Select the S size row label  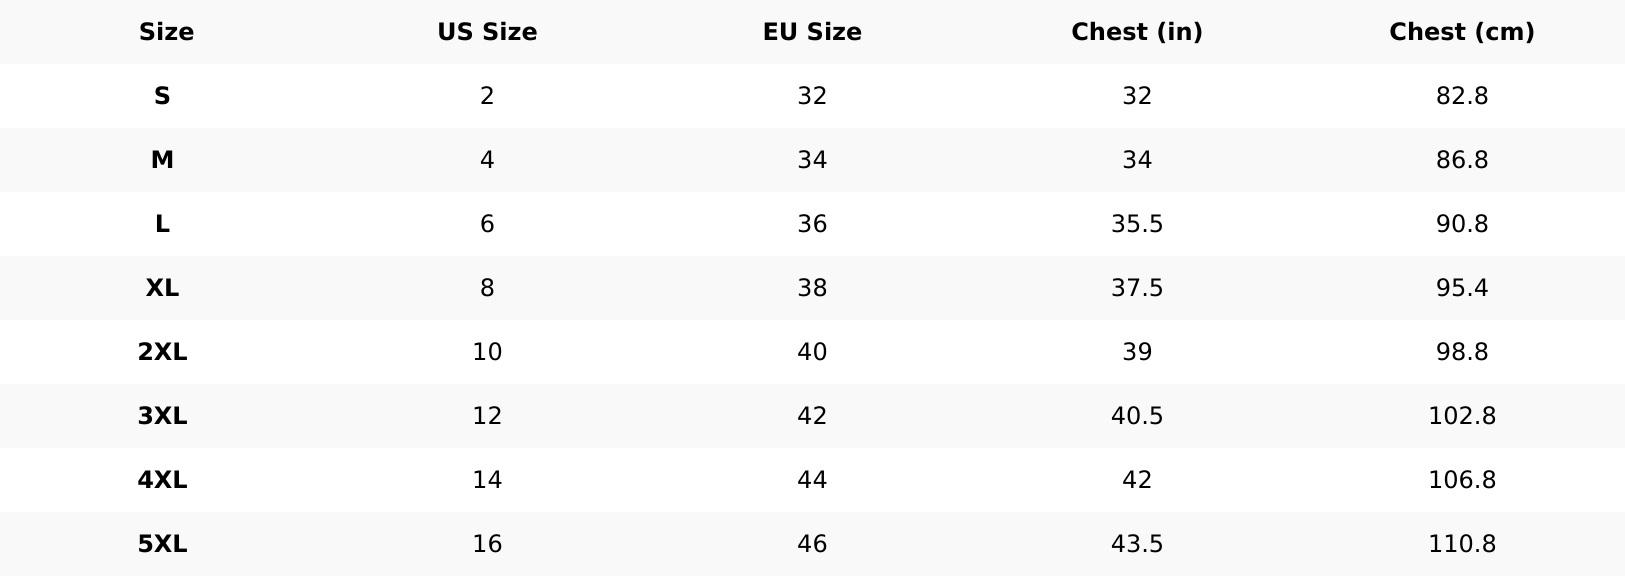click(162, 96)
